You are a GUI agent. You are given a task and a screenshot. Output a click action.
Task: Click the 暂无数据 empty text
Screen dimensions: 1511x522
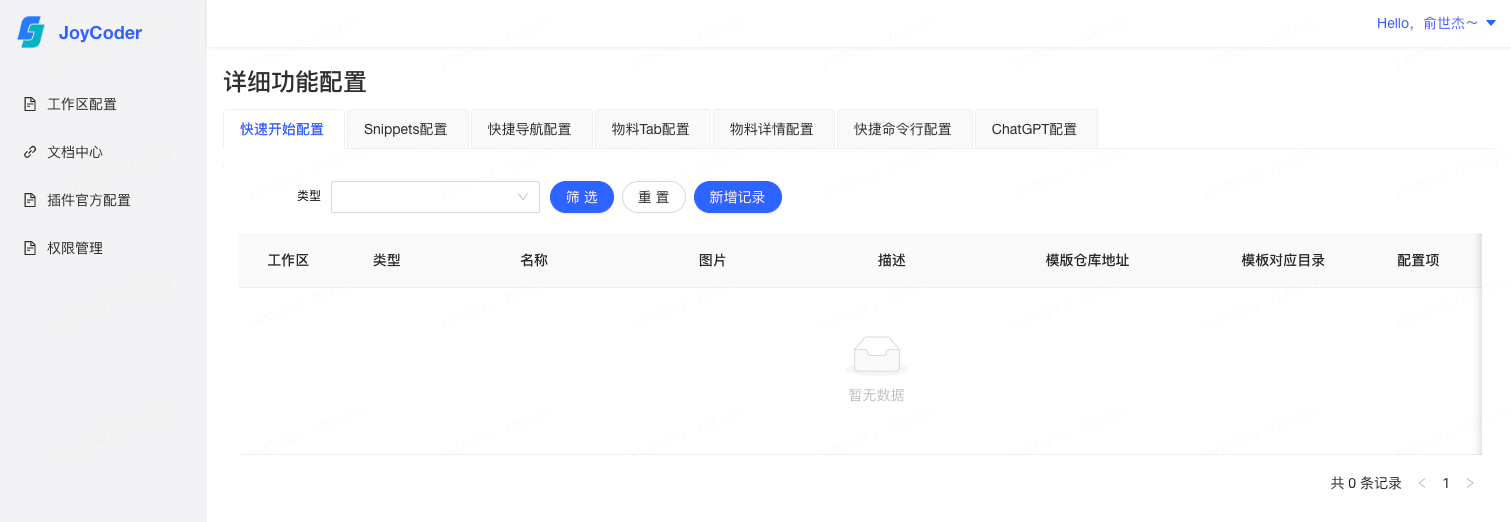(x=877, y=395)
